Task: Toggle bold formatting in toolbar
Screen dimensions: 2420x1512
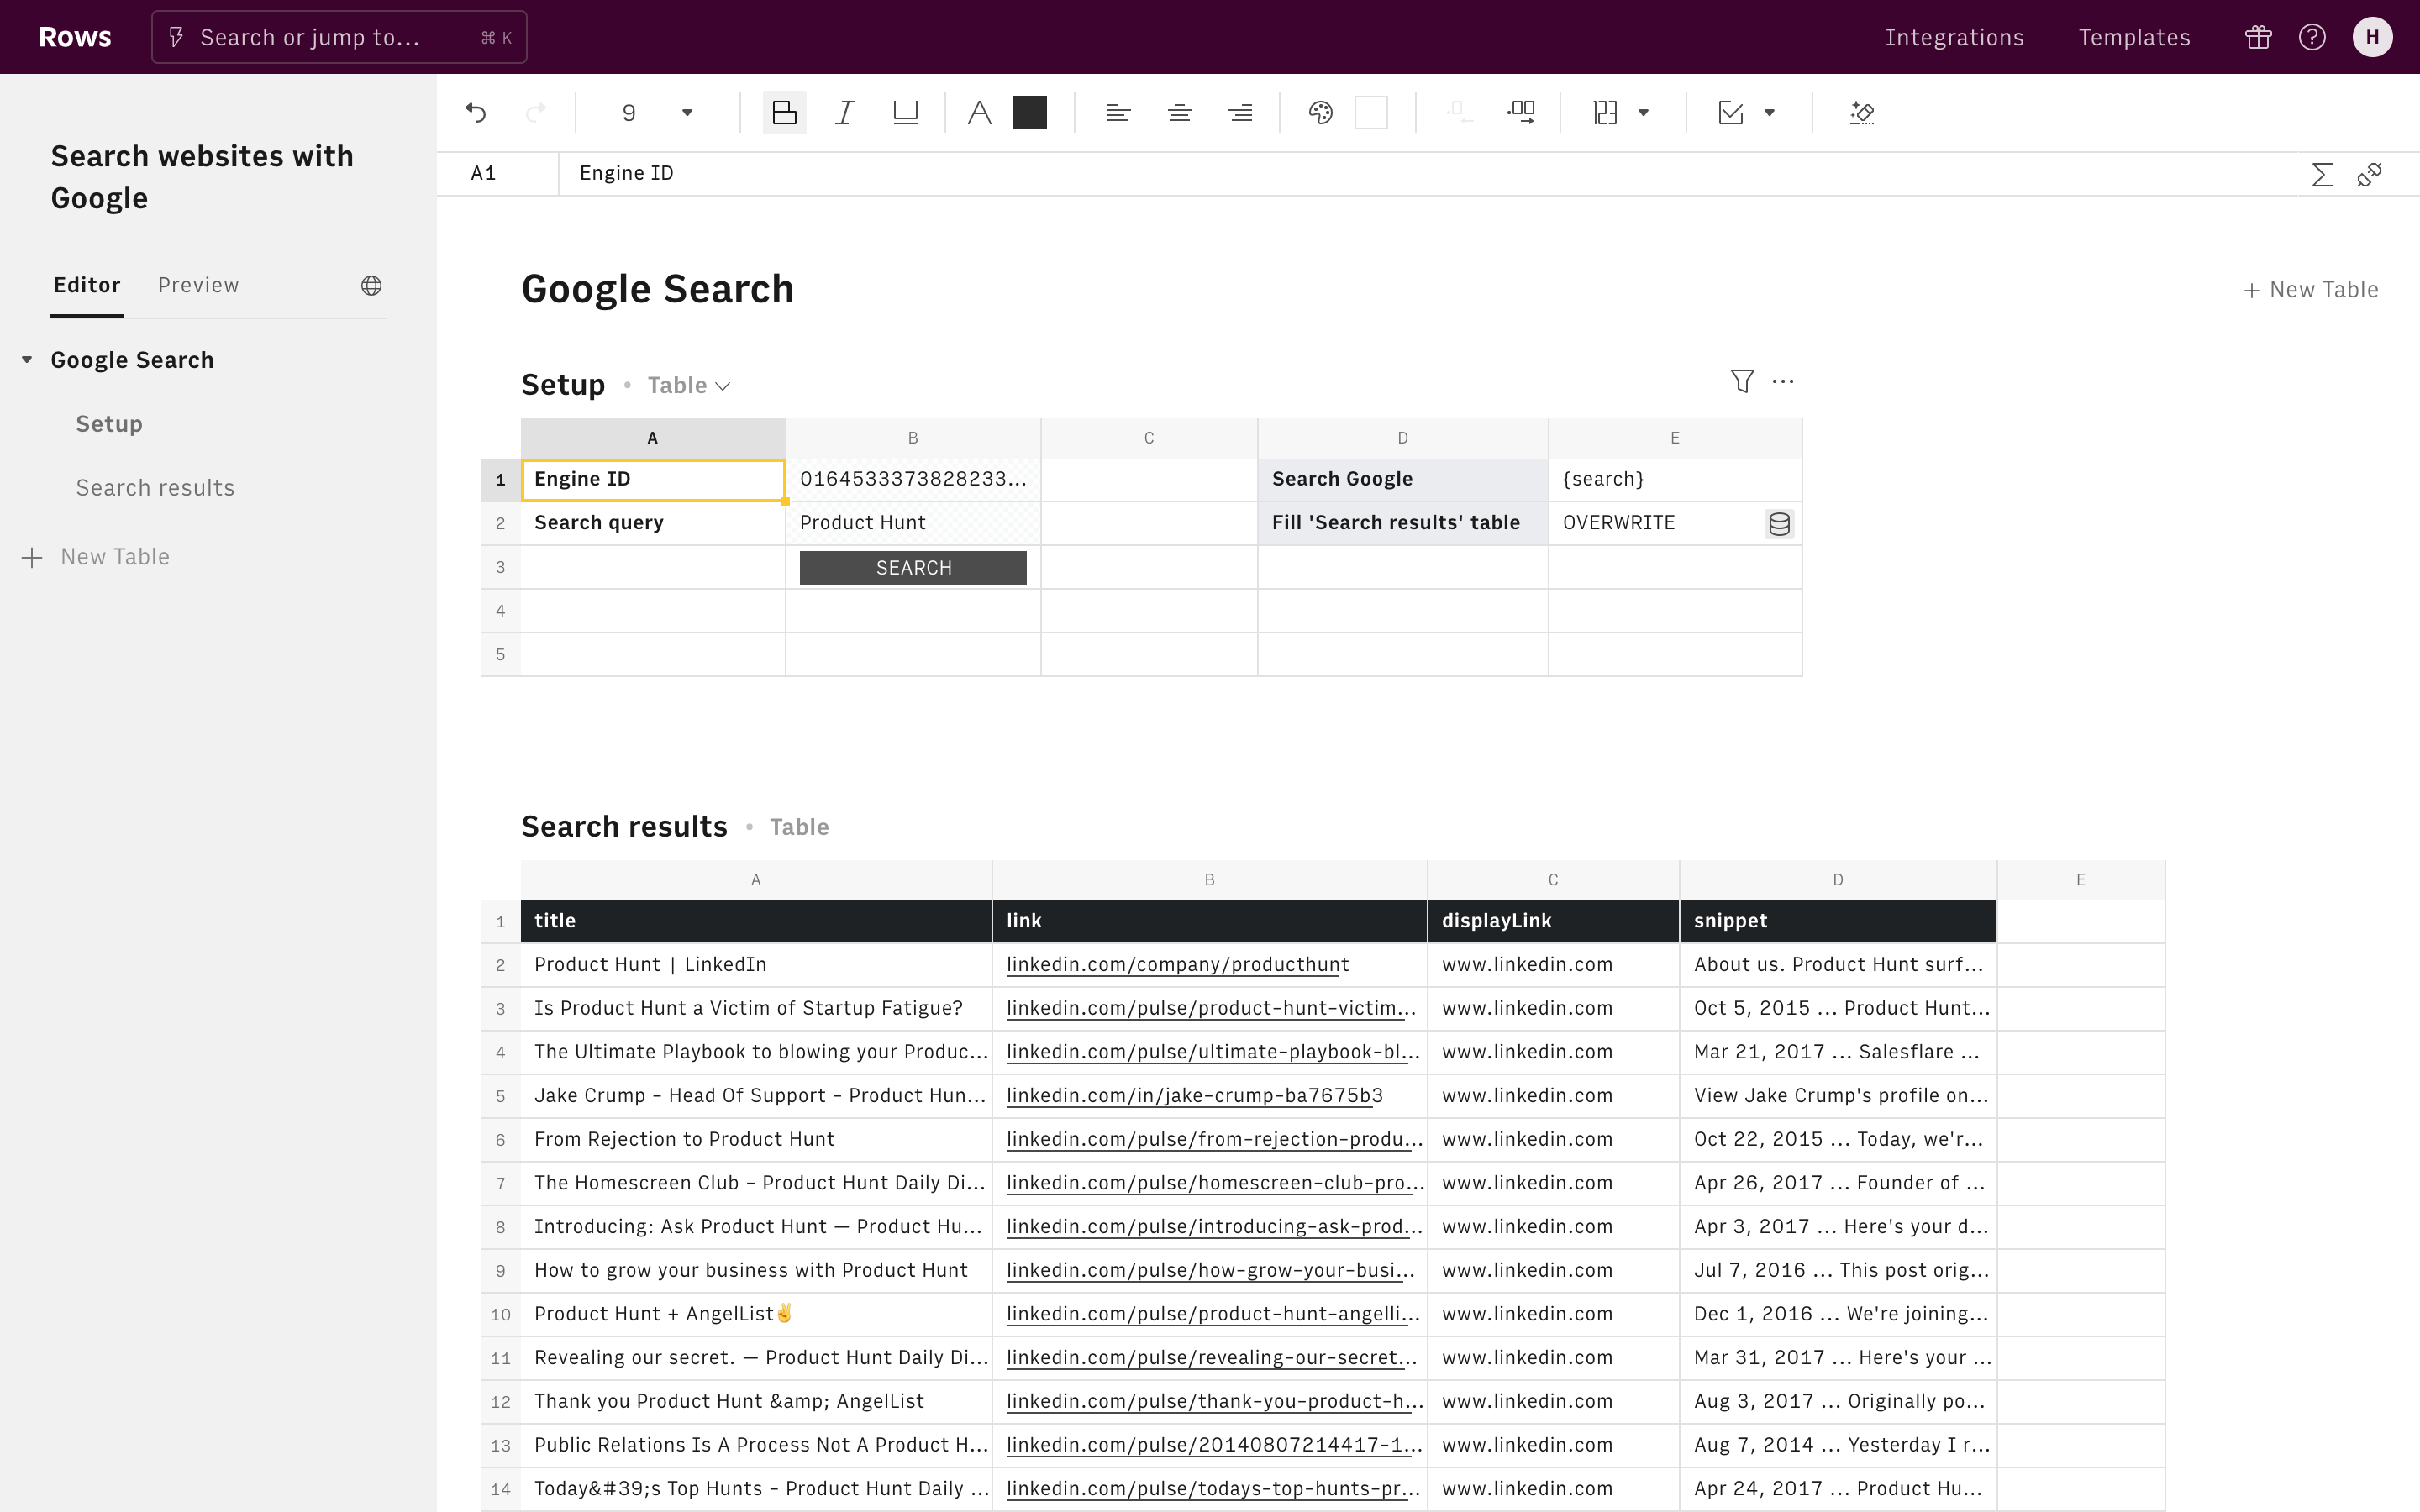Action: point(784,113)
